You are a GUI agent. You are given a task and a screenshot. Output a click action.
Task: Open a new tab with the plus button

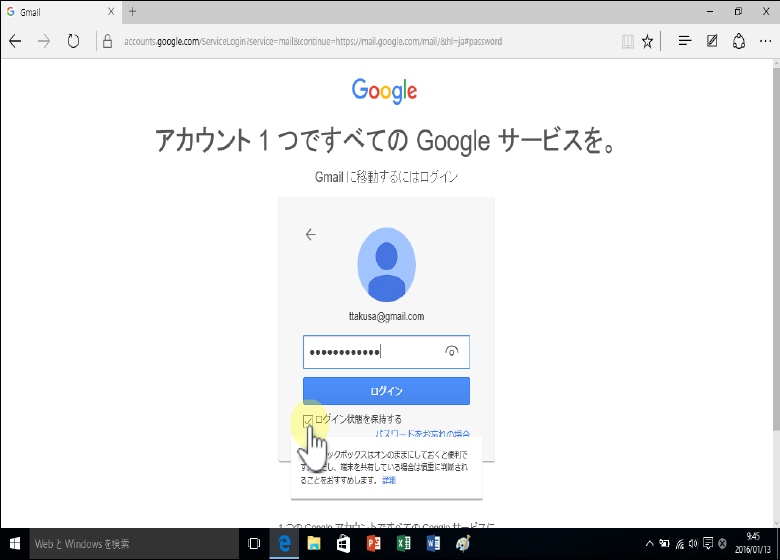[132, 11]
